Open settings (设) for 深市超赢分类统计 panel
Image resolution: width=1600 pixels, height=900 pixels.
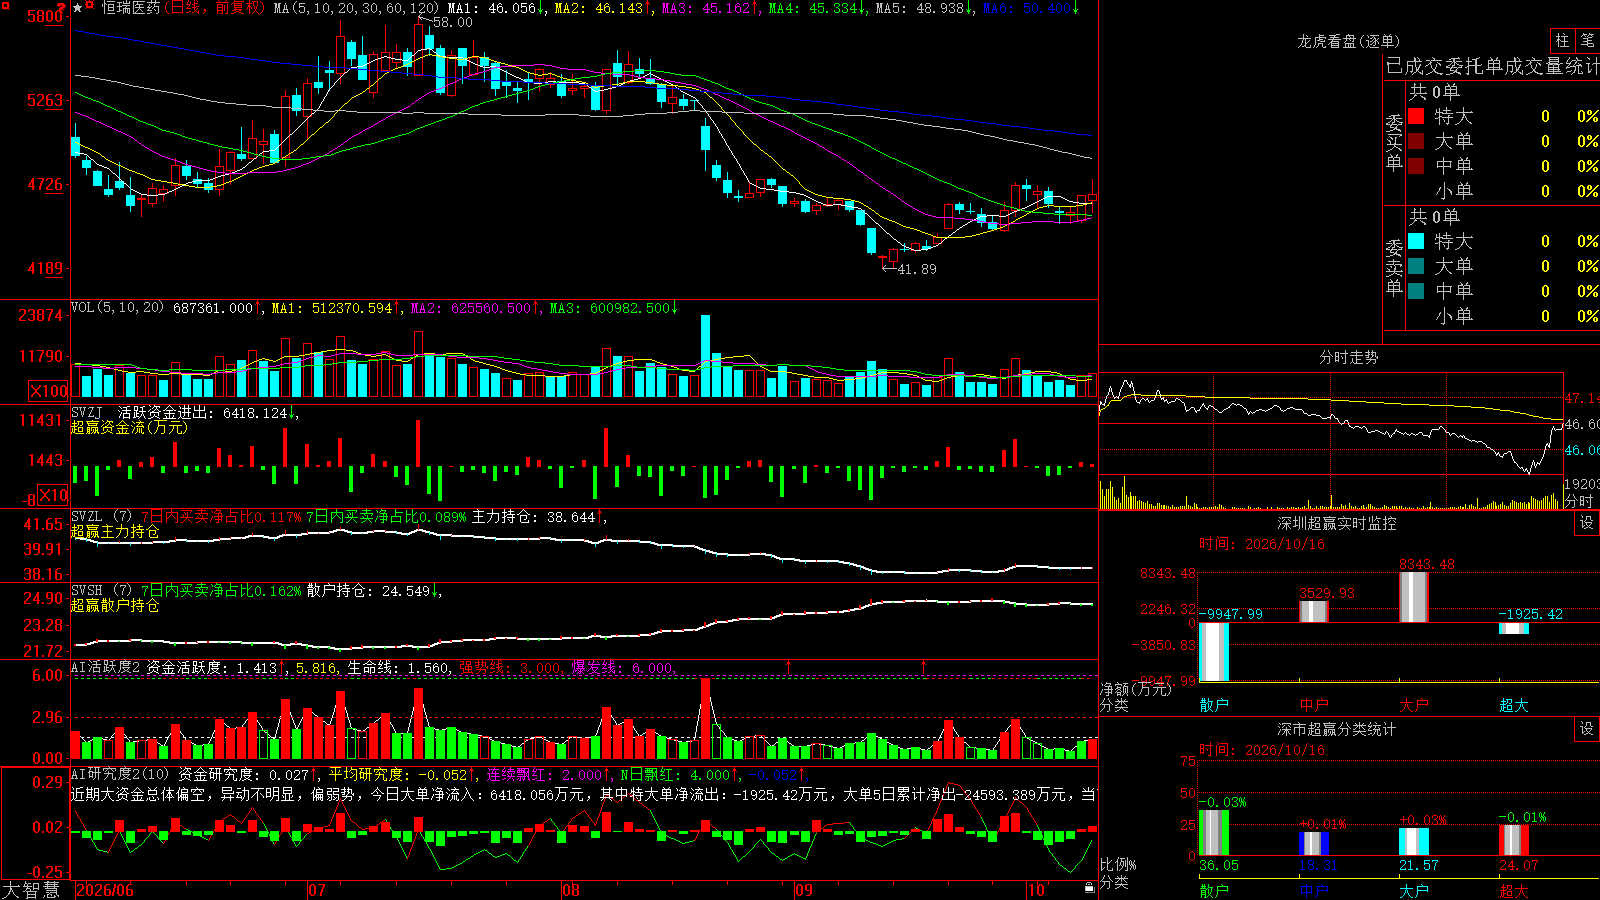coord(1587,729)
